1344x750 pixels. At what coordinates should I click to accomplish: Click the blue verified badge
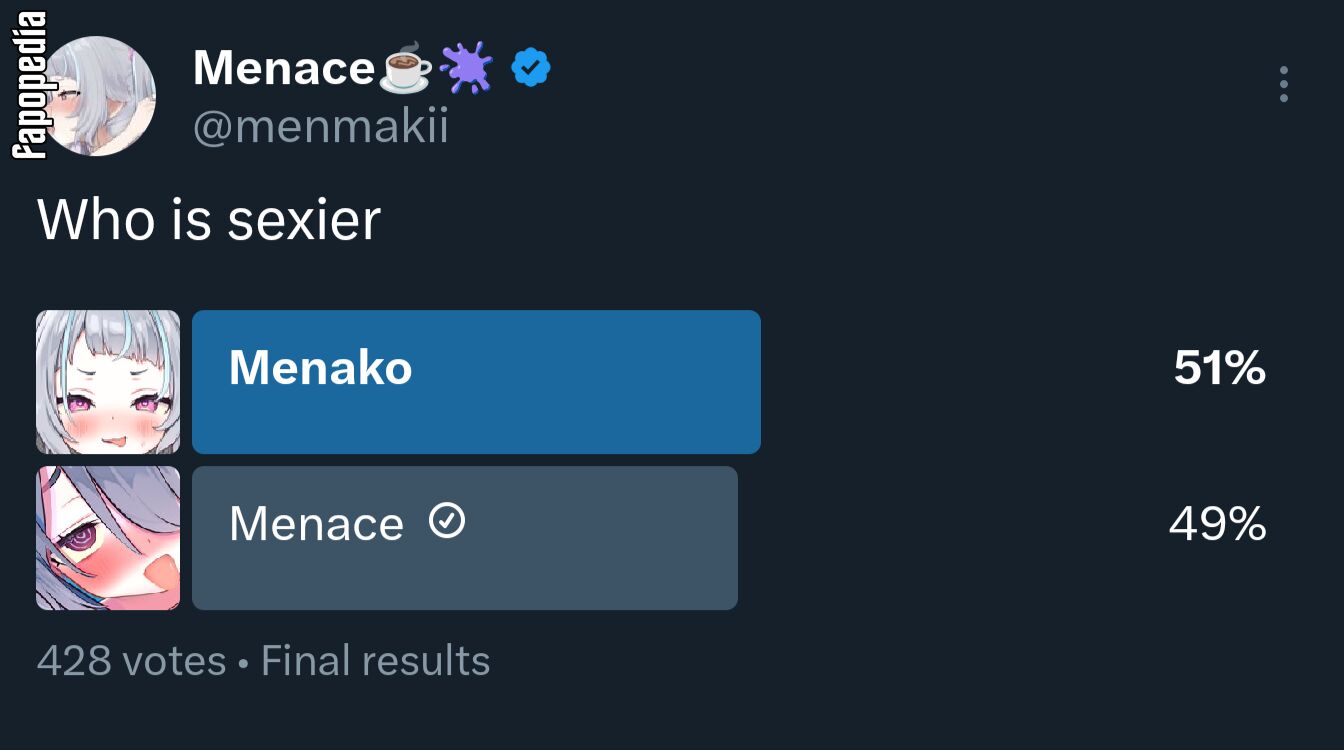pos(531,68)
